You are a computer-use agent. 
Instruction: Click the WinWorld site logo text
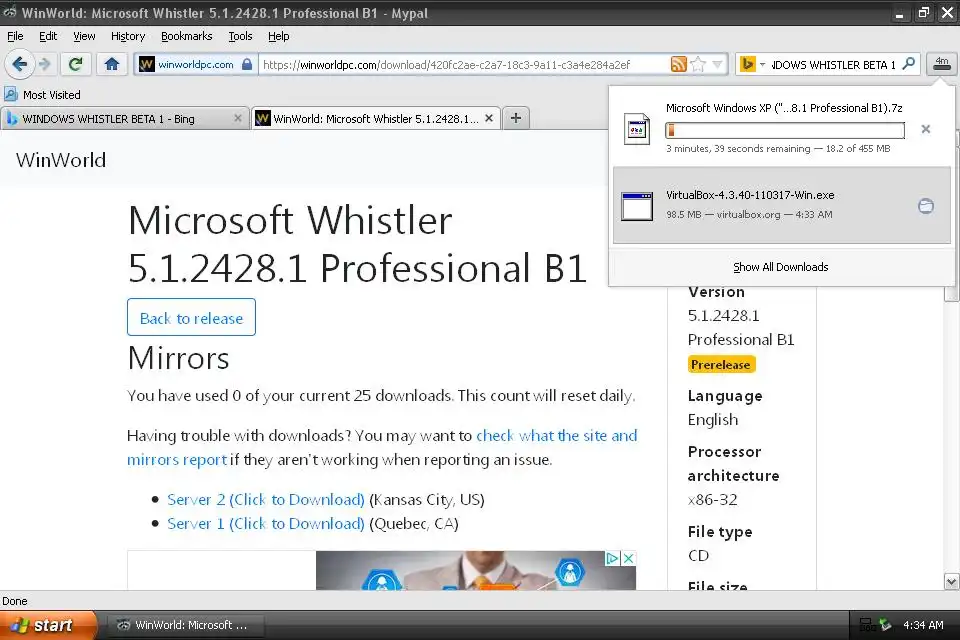(x=61, y=160)
